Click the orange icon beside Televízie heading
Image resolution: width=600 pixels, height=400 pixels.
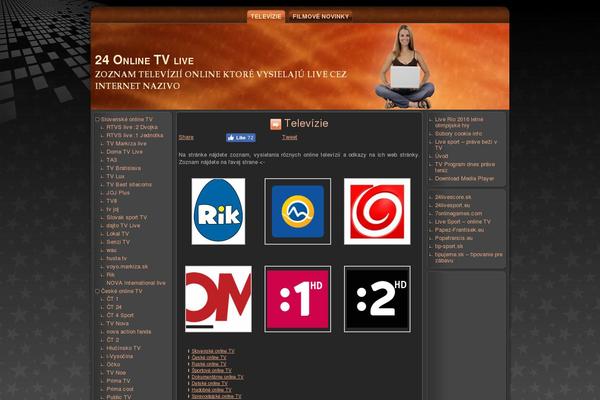point(276,124)
